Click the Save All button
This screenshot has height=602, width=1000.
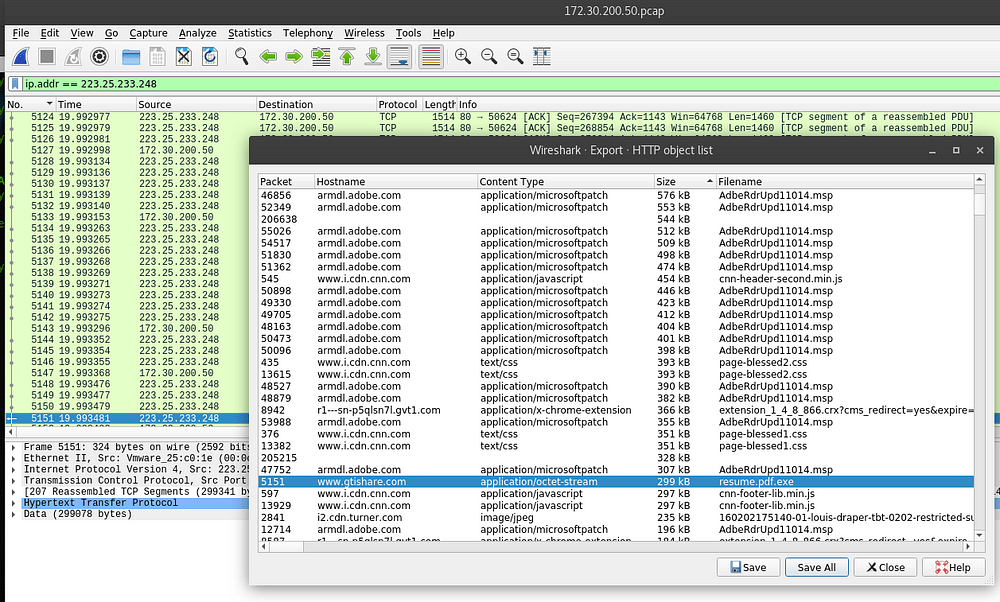coord(816,567)
